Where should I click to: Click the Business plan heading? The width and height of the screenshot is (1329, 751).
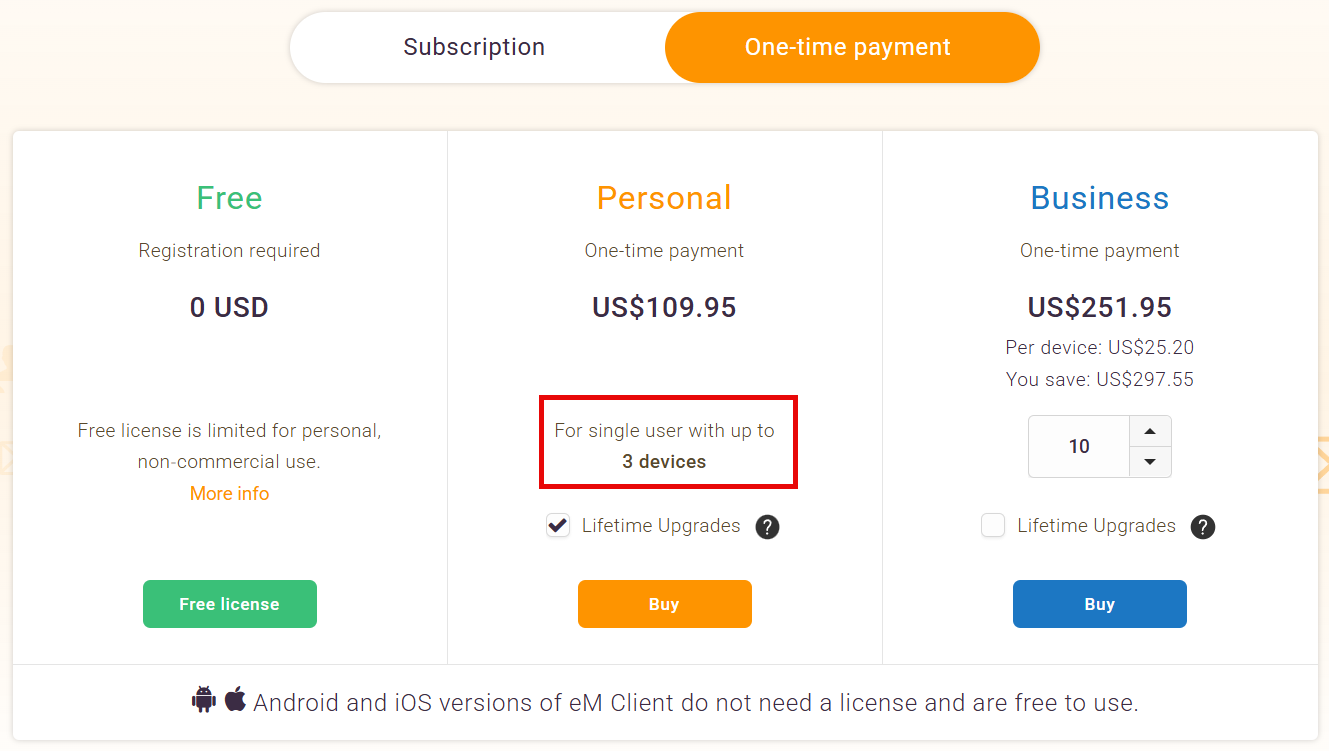1100,198
